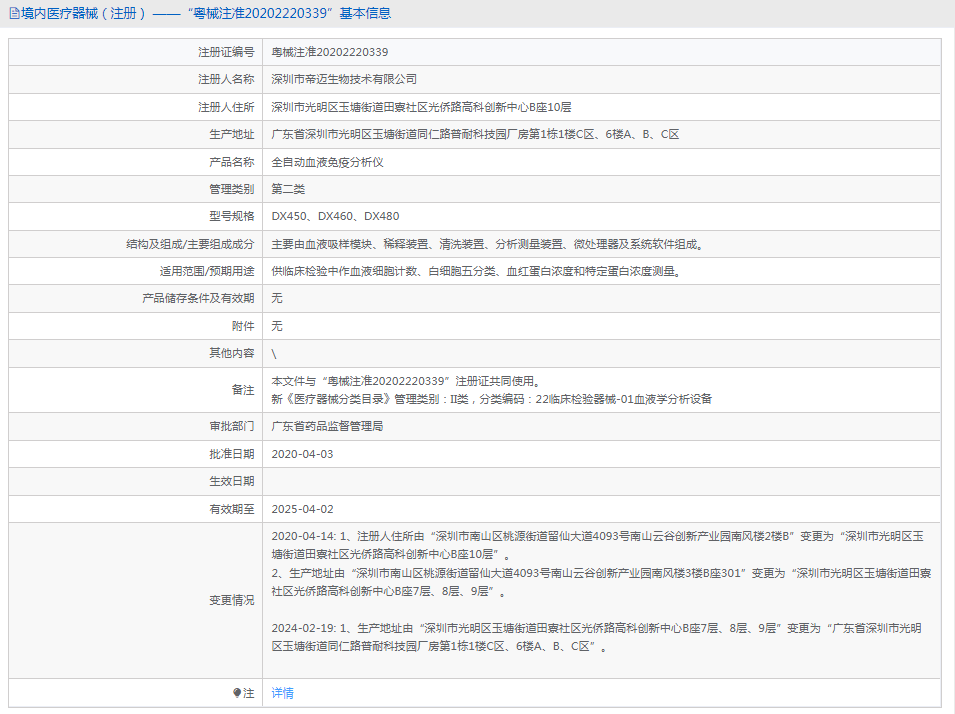This screenshot has width=955, height=714.
Task: Select model specs DX450、DX460、DX480
Action: (336, 216)
